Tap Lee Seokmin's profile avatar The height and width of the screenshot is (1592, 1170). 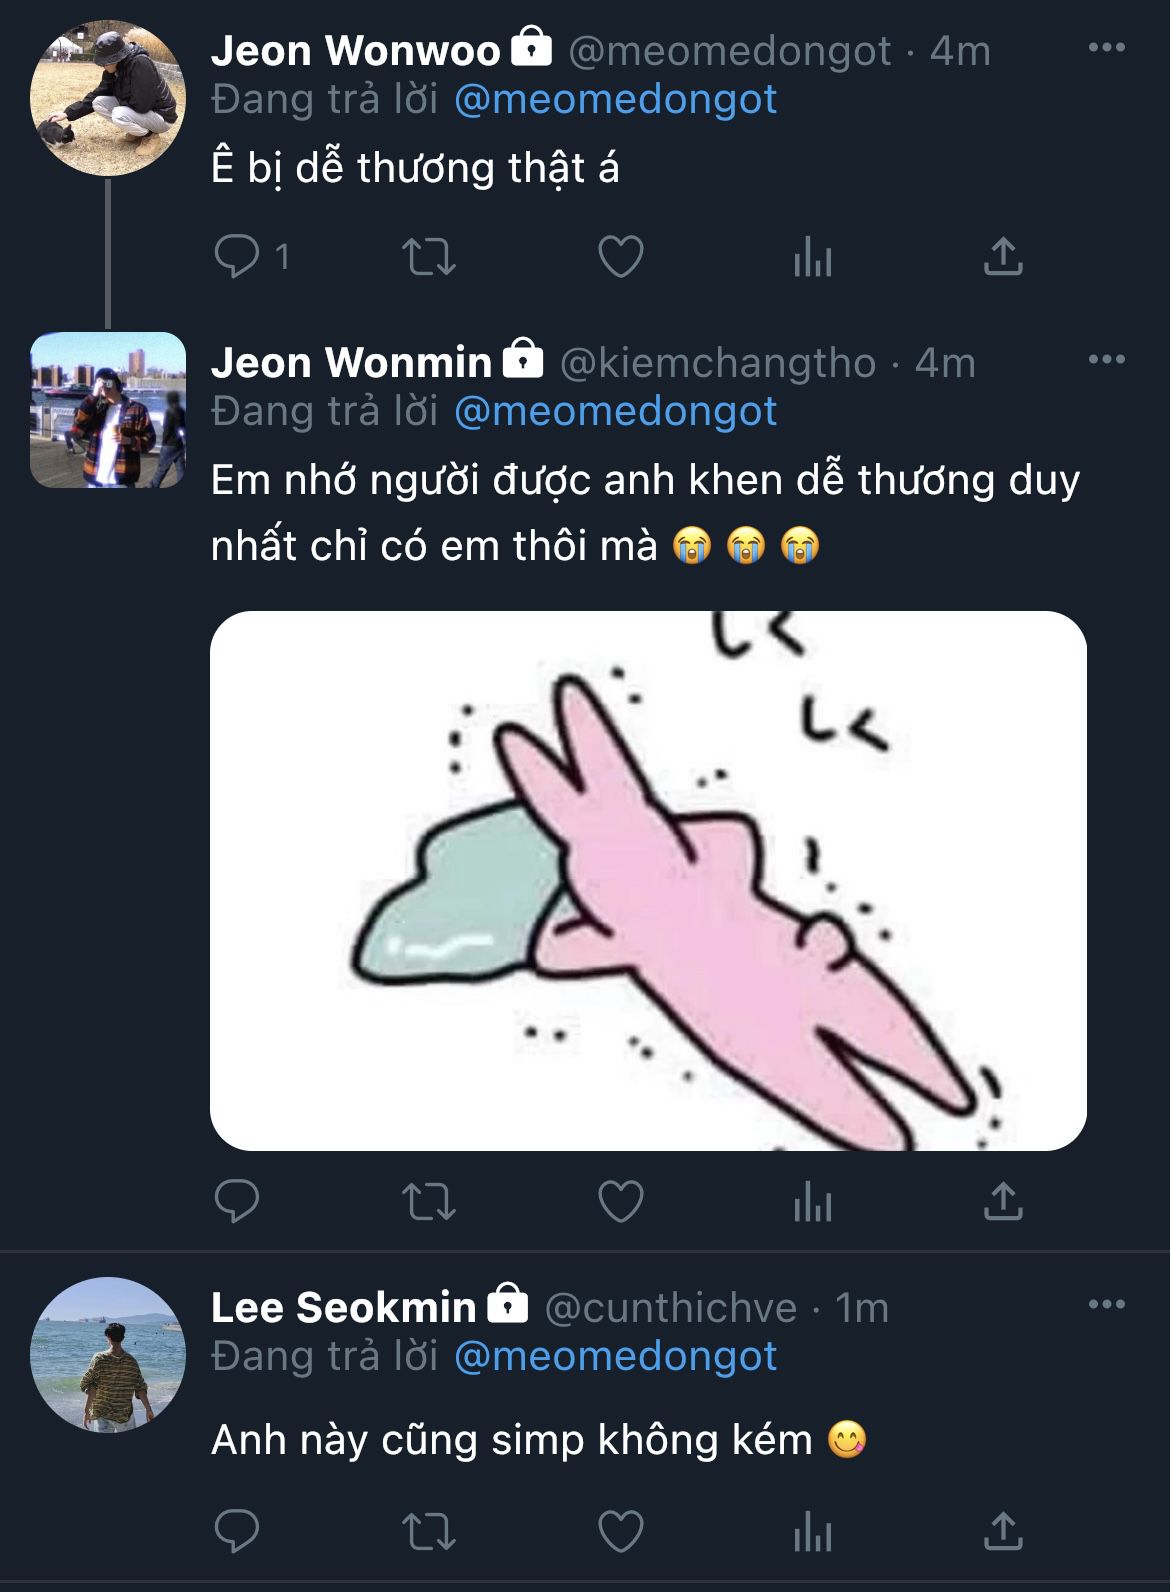pyautogui.click(x=108, y=1355)
